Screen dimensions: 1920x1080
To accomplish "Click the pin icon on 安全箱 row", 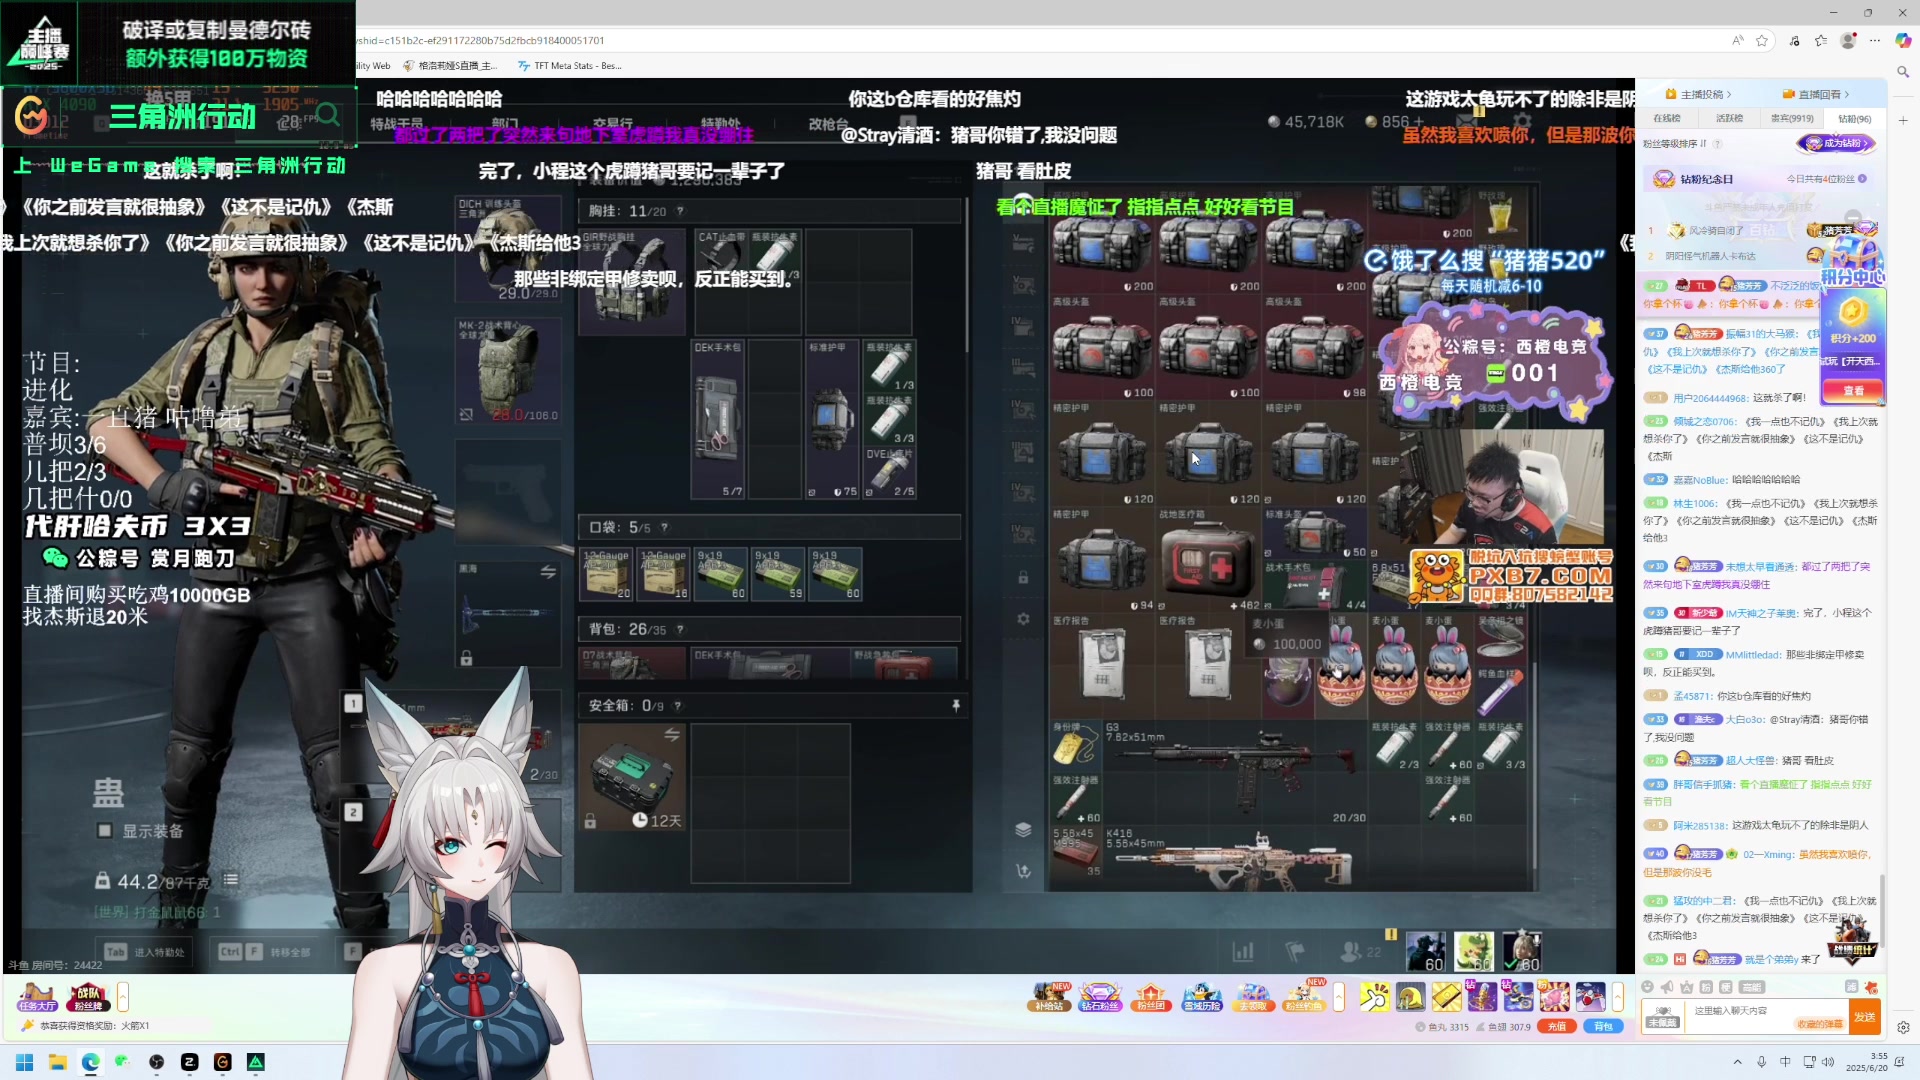I will pos(956,705).
